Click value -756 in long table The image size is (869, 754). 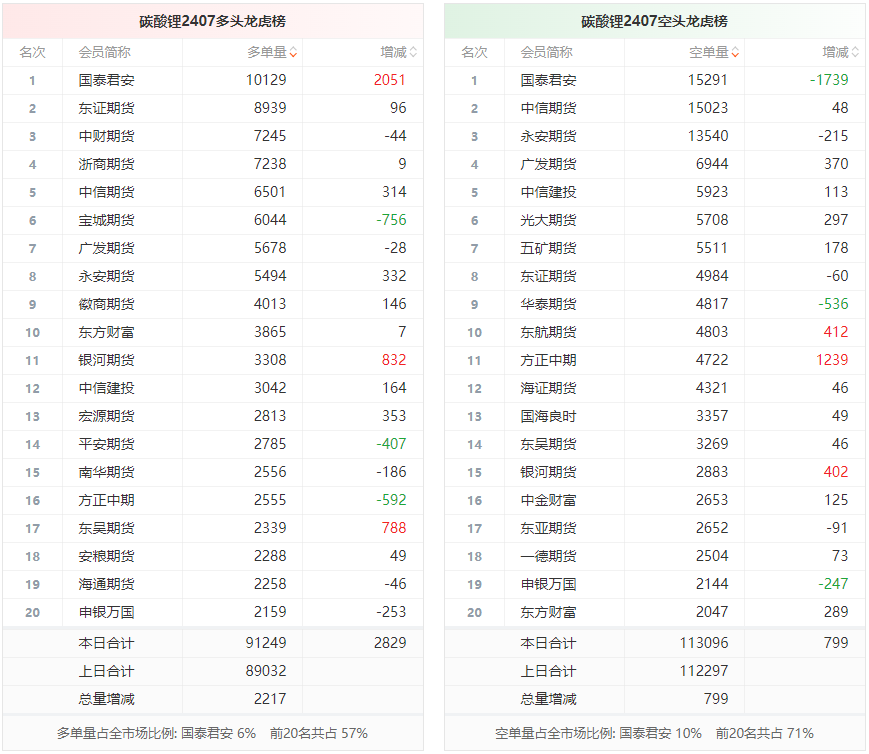(391, 220)
